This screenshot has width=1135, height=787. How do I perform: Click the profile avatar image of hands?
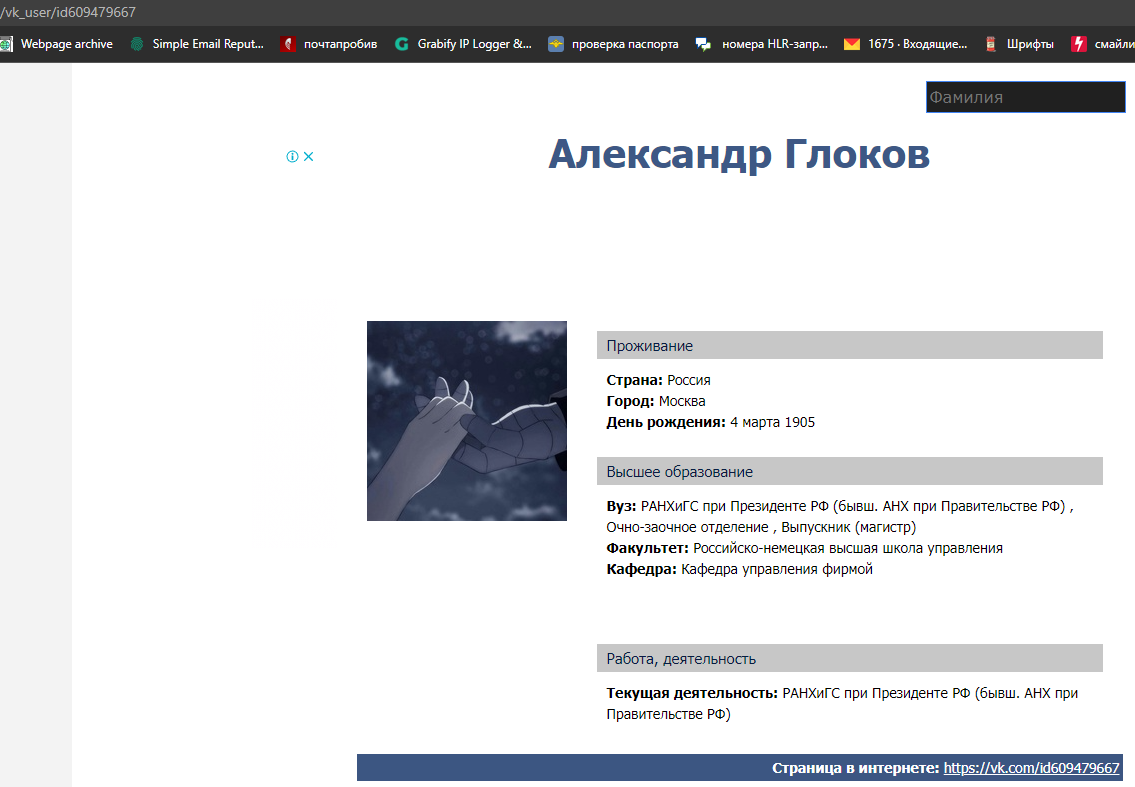click(467, 421)
